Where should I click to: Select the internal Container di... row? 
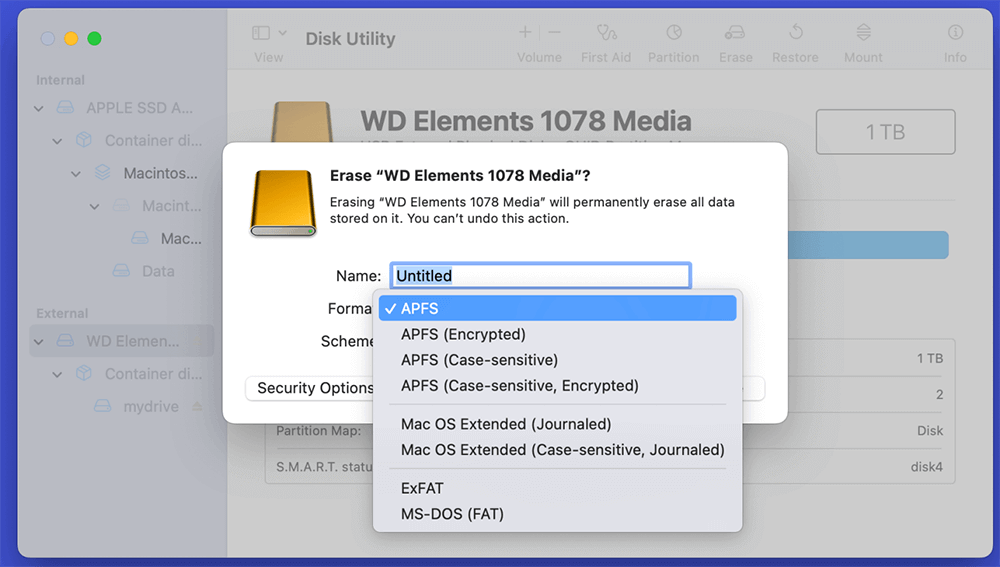121,140
